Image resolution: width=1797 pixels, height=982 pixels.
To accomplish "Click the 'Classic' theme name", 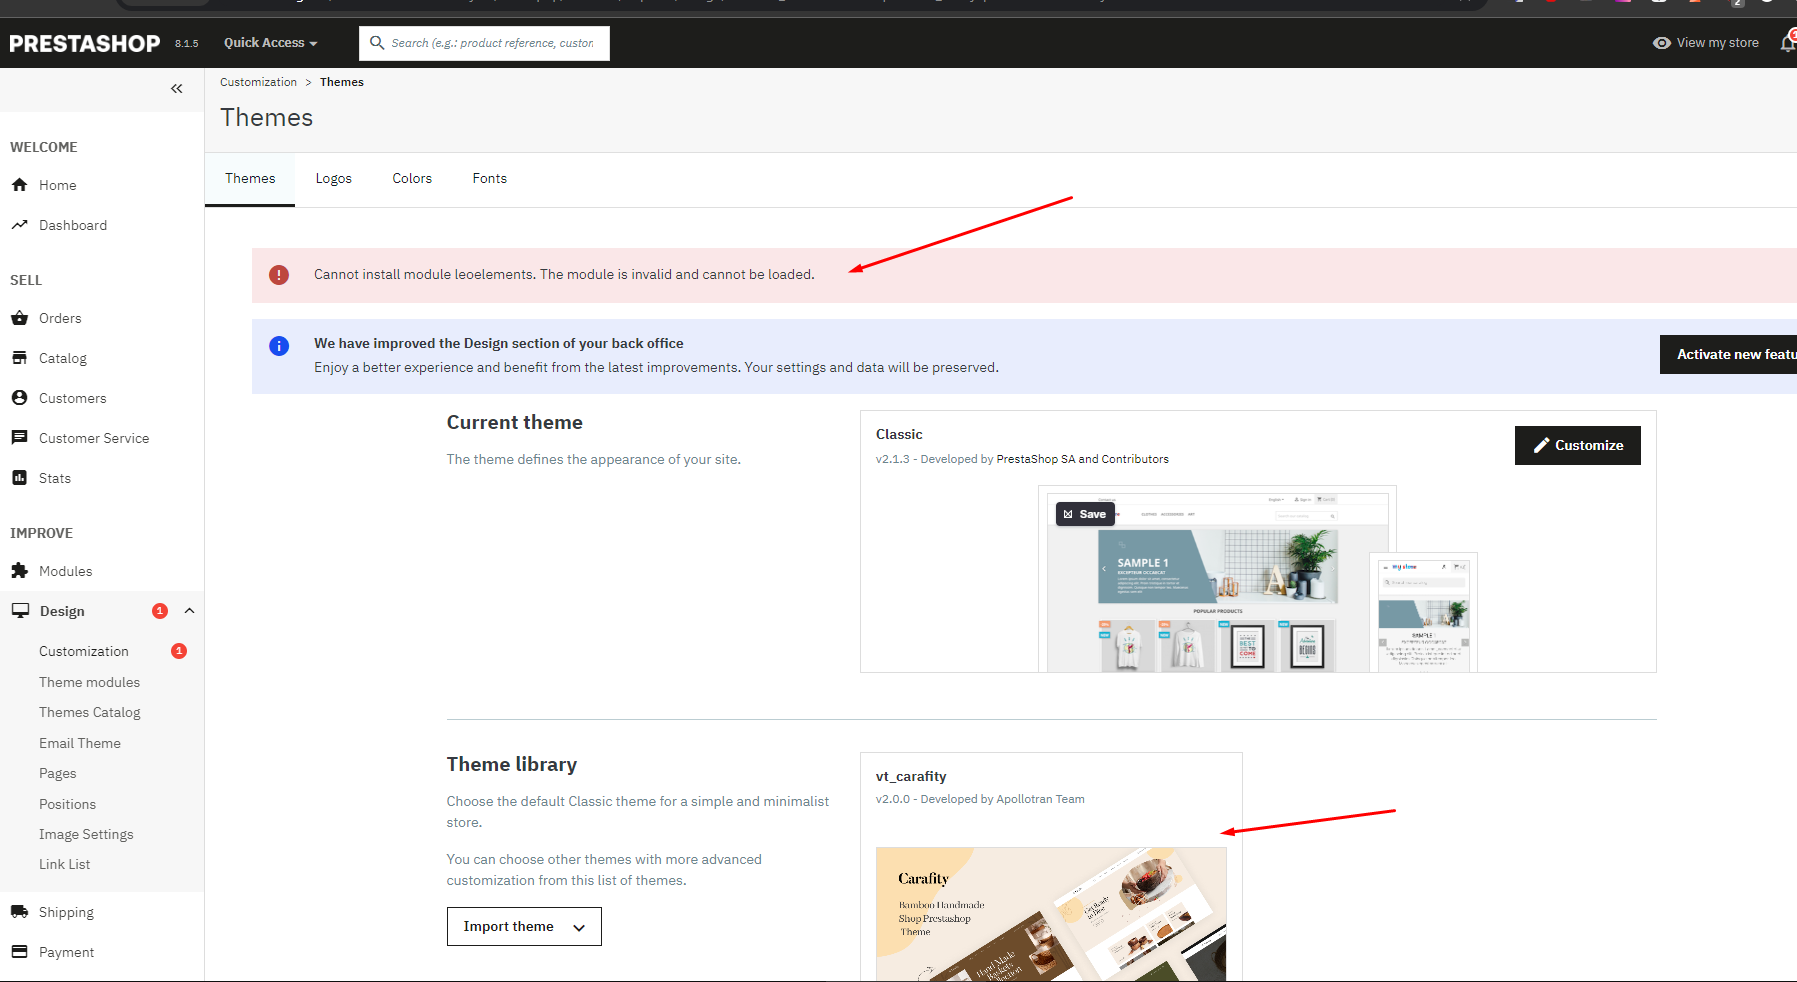I will 899,434.
